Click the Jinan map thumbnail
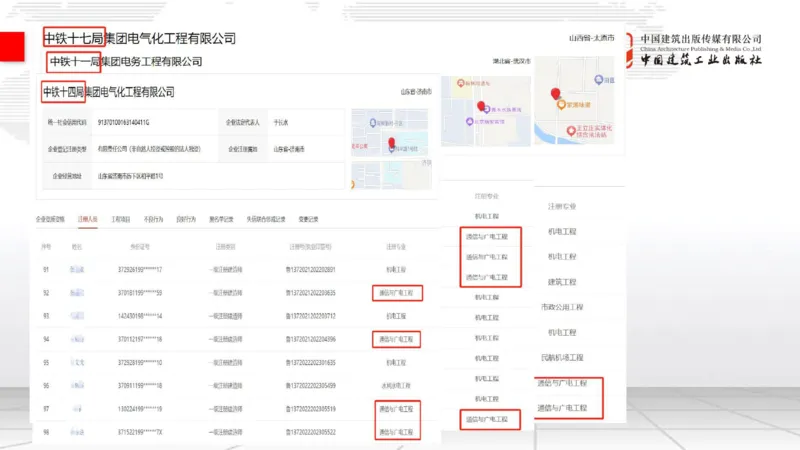This screenshot has width=800, height=450. 391,148
